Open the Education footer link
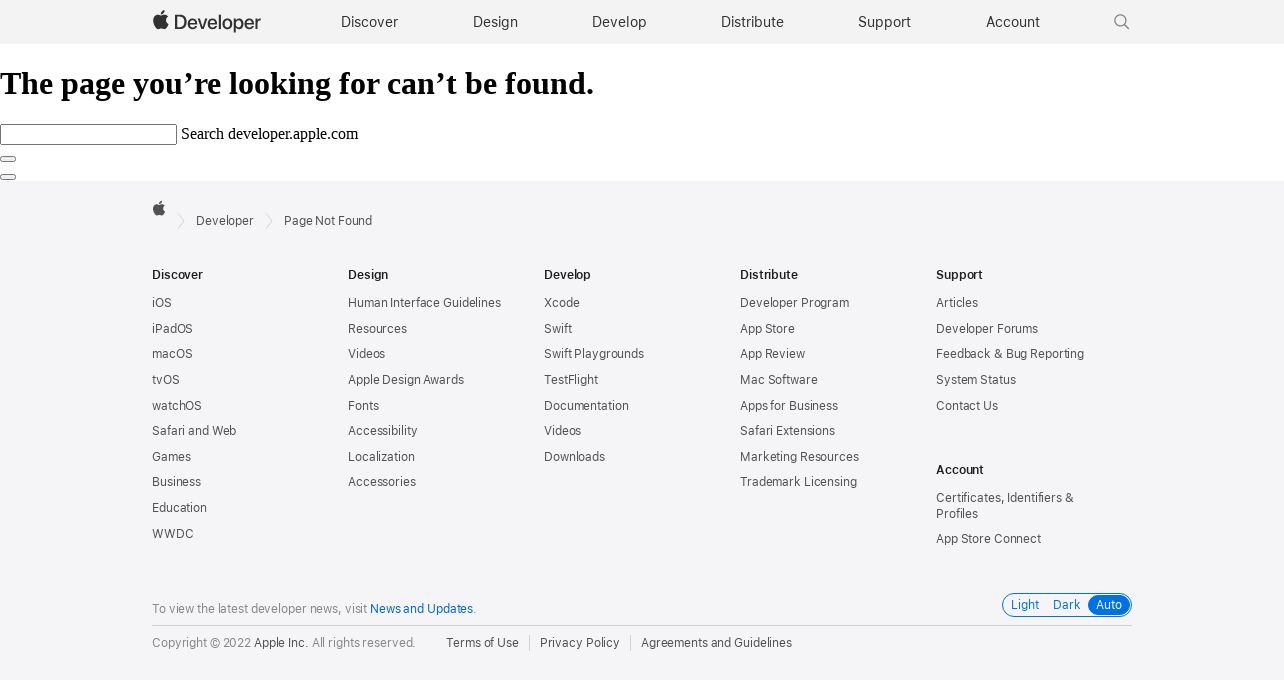Viewport: 1284px width, 680px height. pyautogui.click(x=179, y=508)
